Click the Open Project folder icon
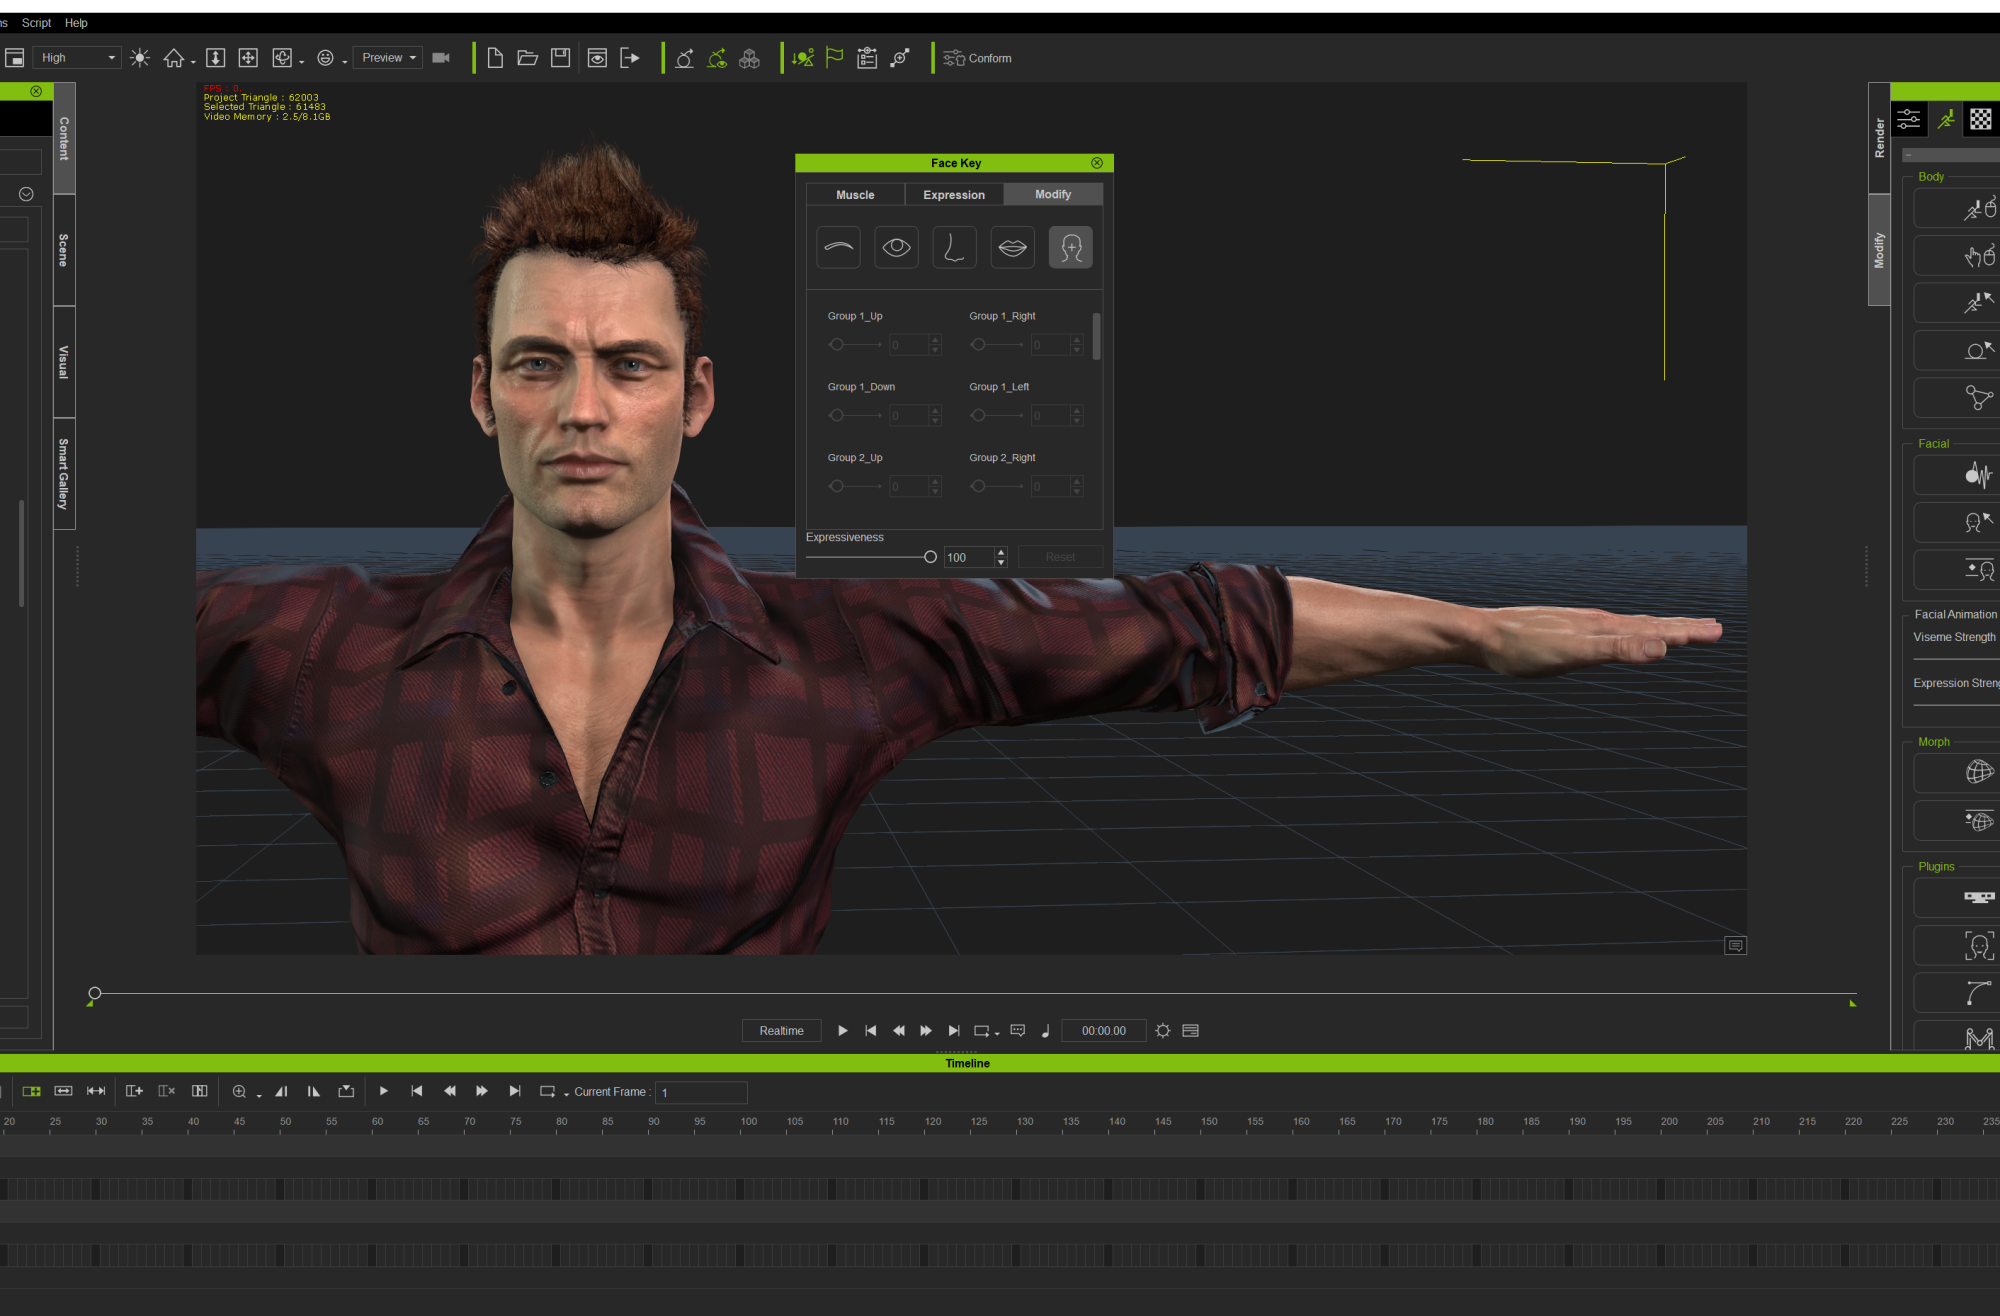 527,58
